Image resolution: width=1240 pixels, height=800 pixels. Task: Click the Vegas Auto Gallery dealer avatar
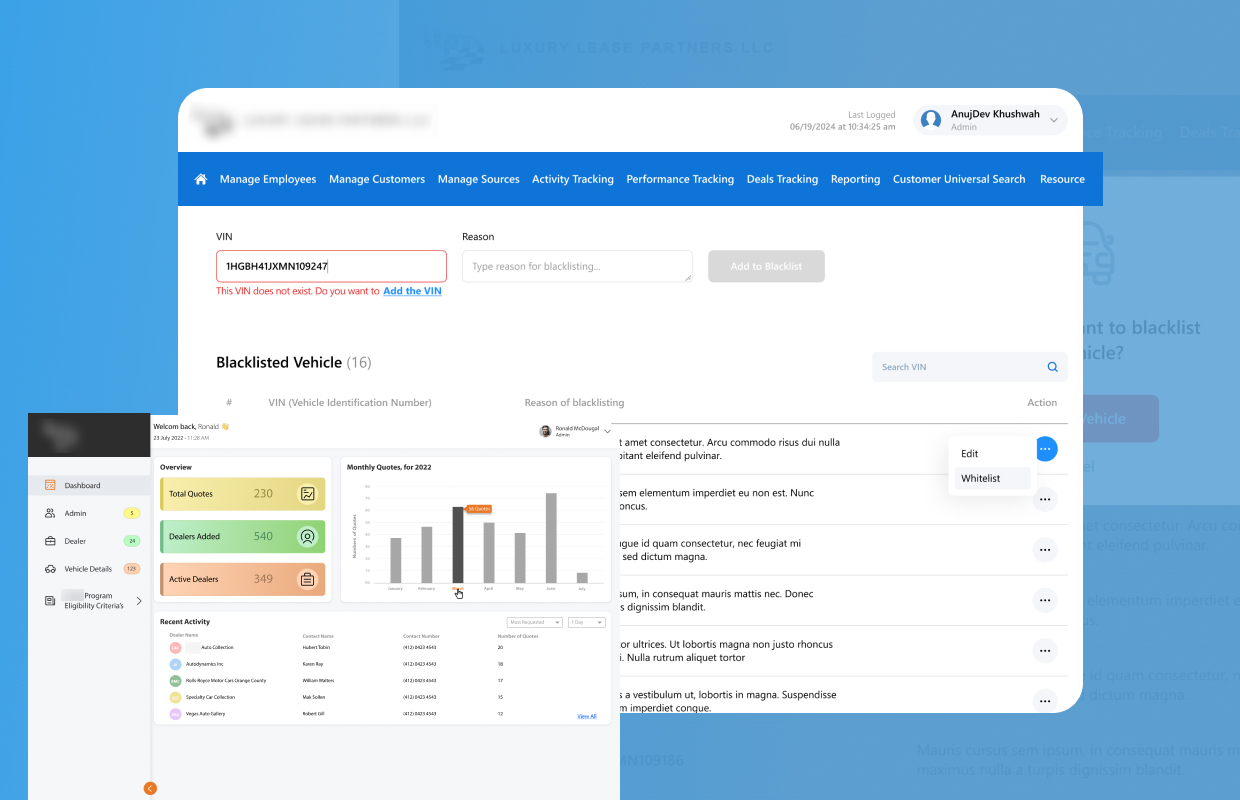175,714
